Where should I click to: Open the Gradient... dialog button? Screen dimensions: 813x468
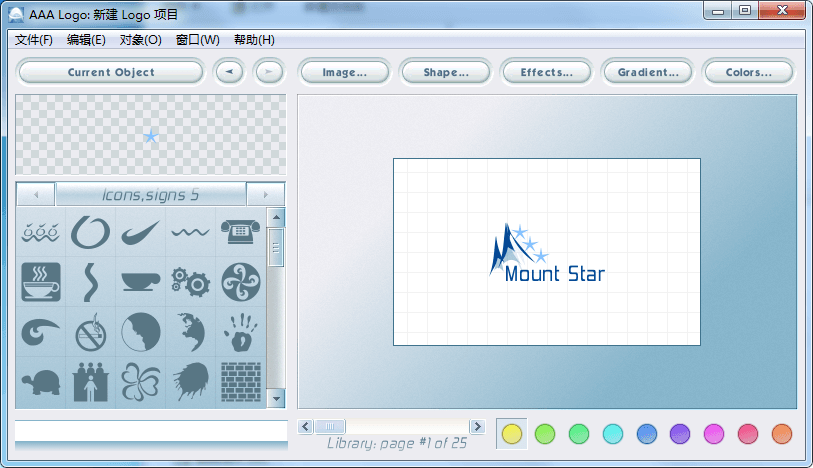point(648,72)
